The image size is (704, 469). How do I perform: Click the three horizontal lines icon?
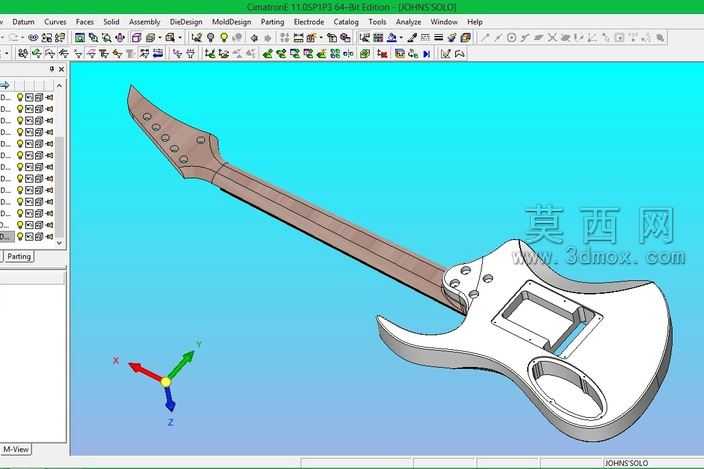click(x=439, y=38)
